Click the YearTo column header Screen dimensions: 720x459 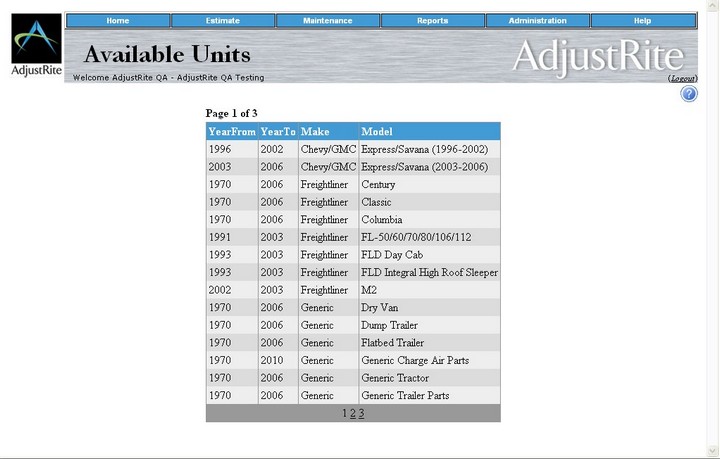278,132
